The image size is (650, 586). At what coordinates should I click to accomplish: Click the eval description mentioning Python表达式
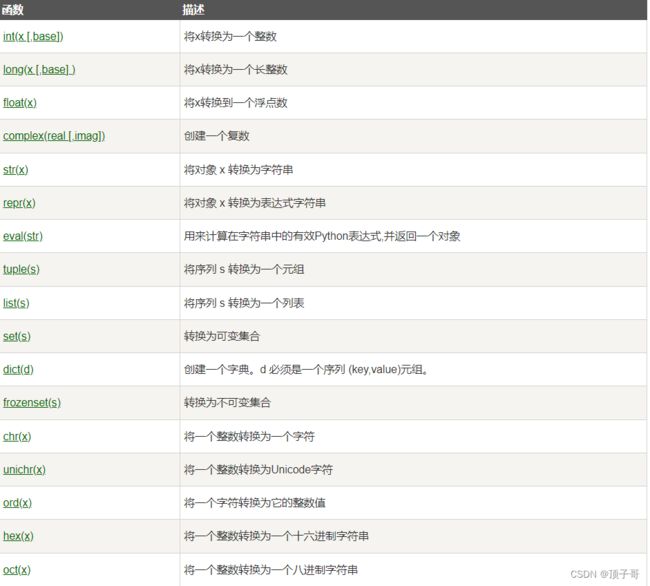(322, 236)
